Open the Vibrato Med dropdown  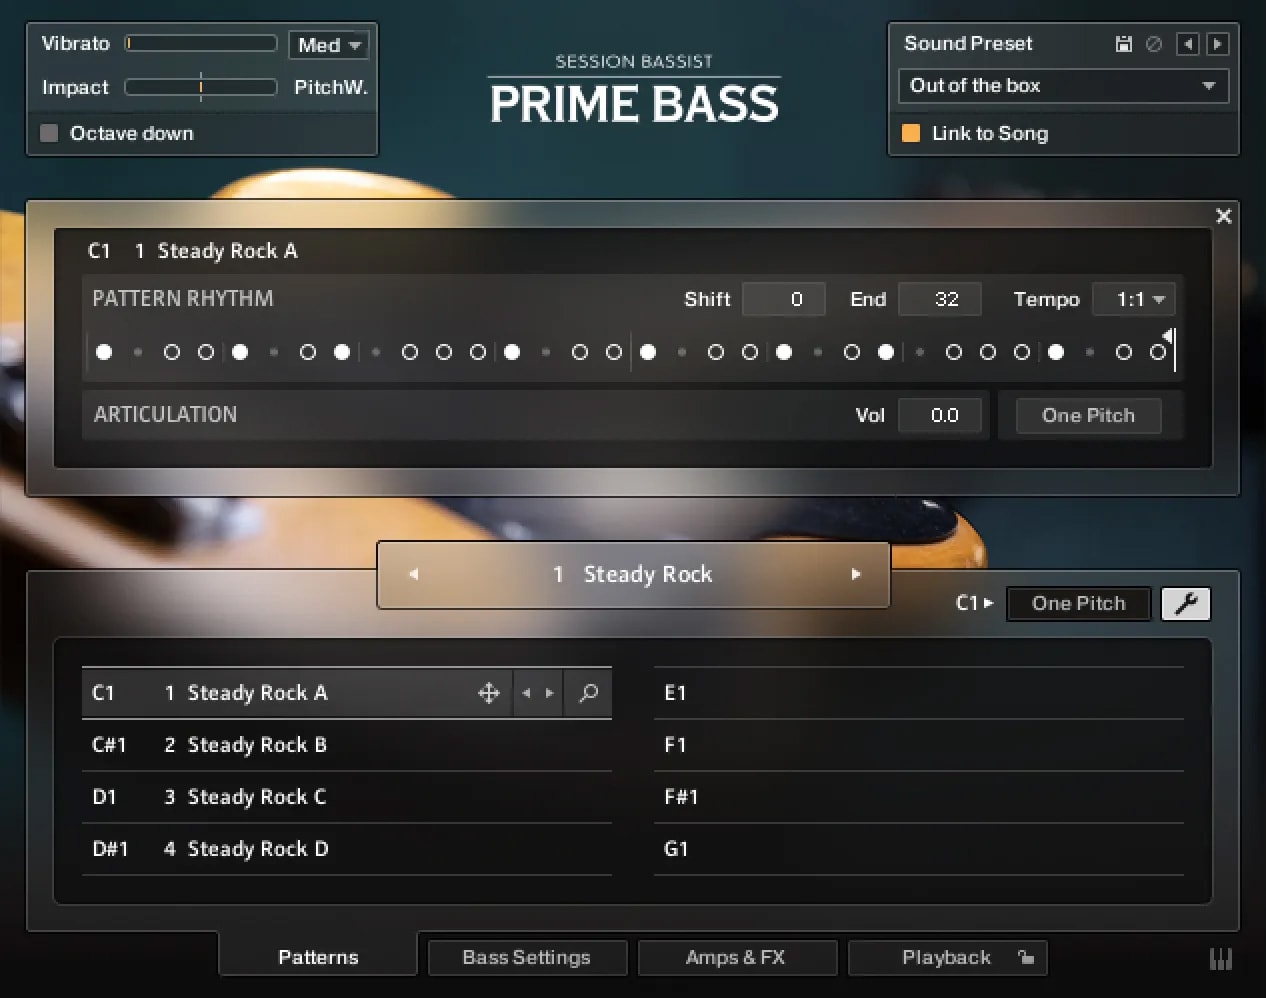[329, 45]
